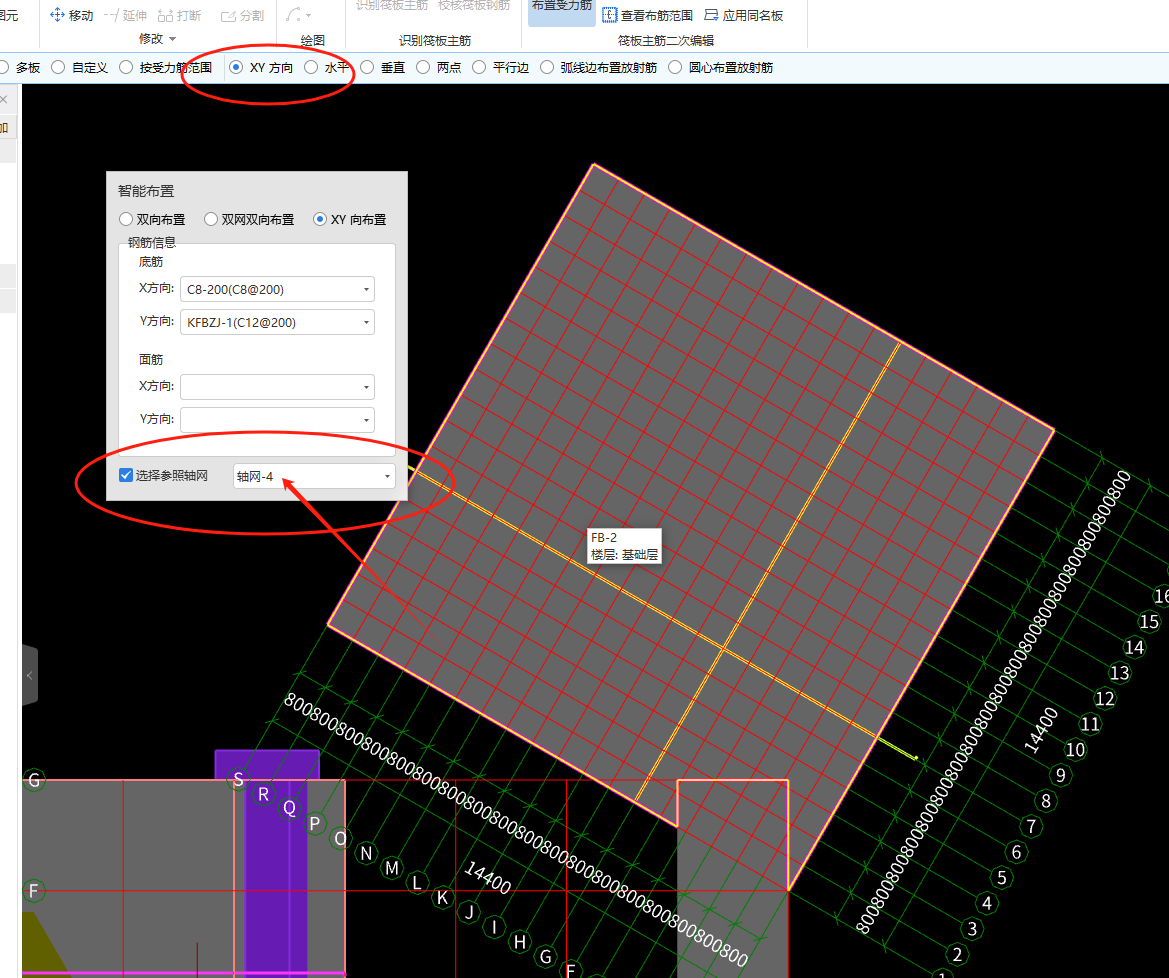Click the 打断 break tool
1169x978 pixels.
point(180,15)
